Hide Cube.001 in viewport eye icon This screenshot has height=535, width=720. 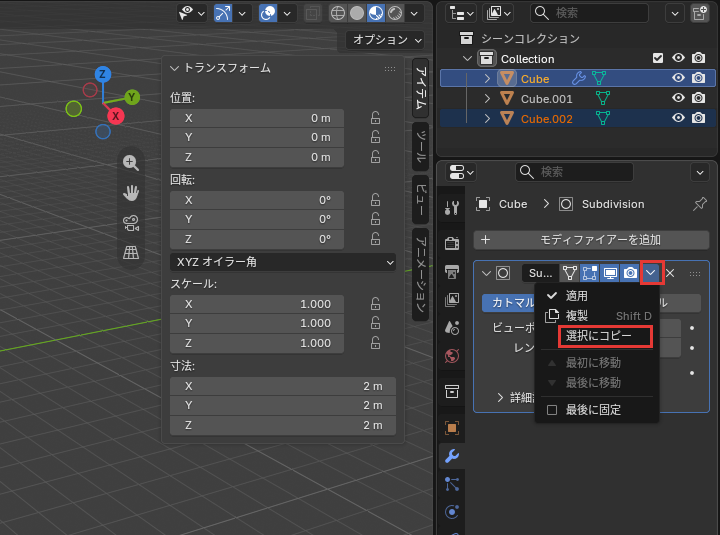click(x=678, y=98)
